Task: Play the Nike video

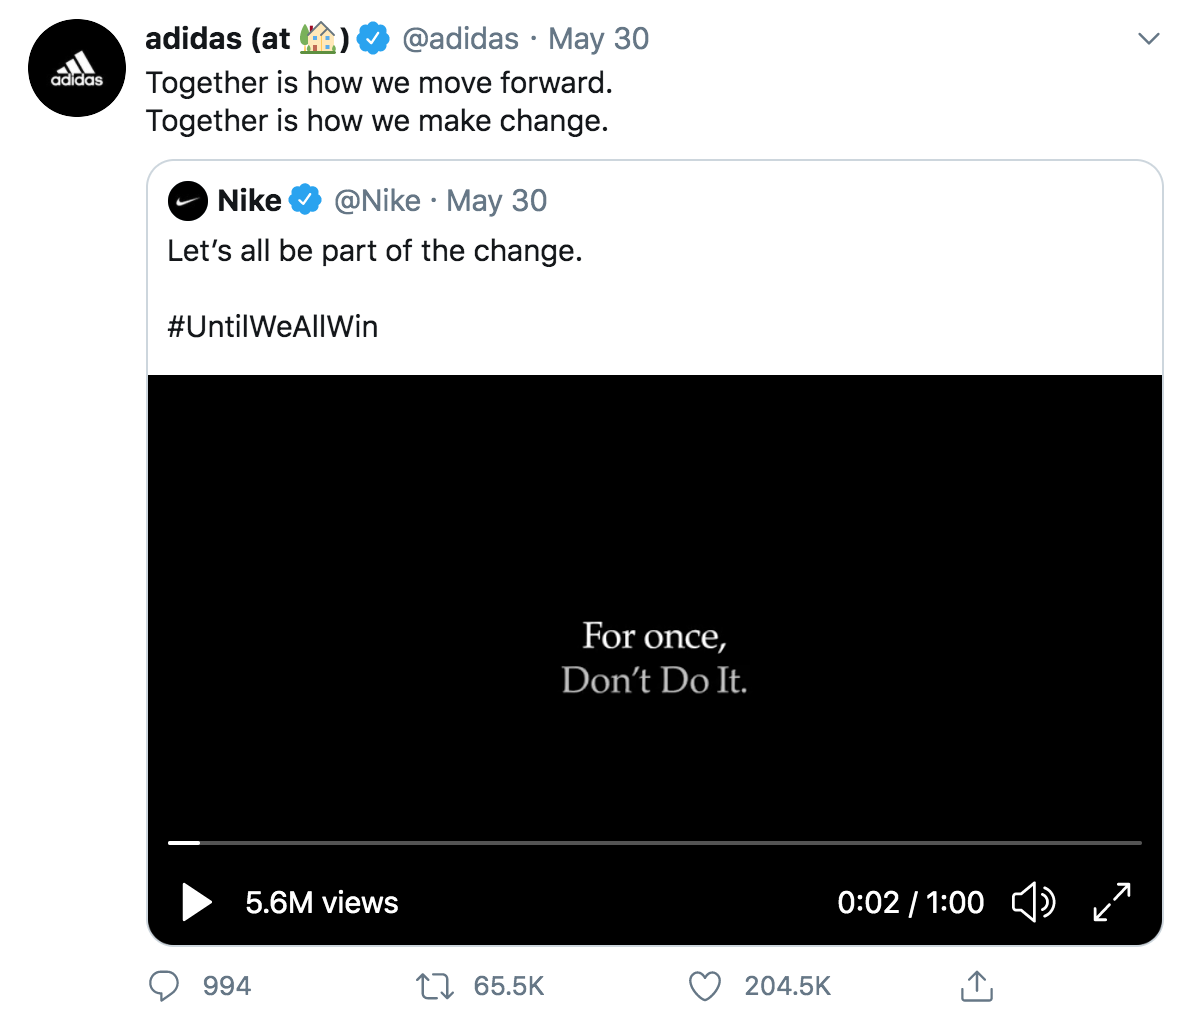Action: click(x=197, y=903)
